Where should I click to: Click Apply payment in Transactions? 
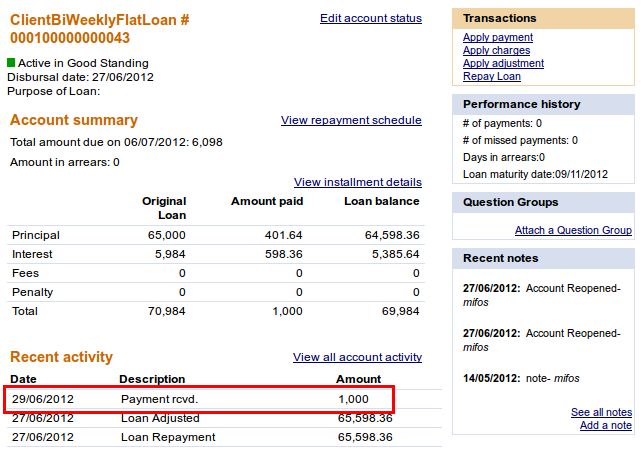tap(497, 37)
